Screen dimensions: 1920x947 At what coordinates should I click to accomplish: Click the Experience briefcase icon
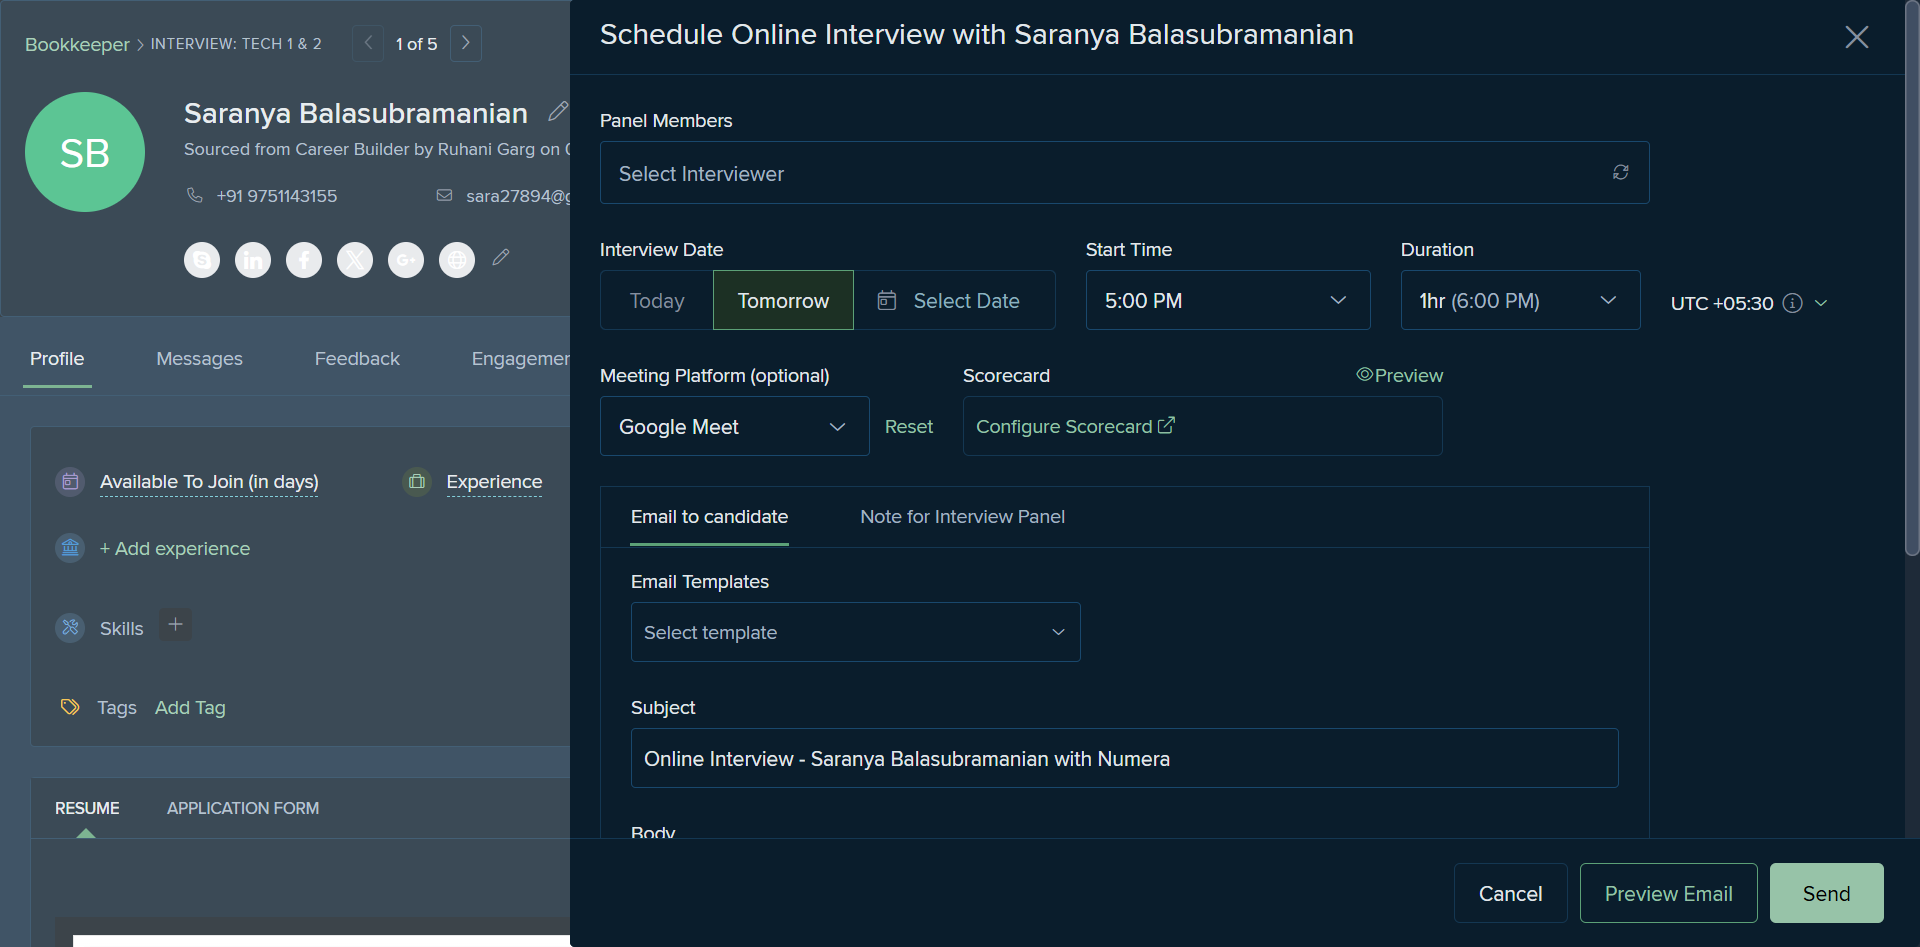[x=417, y=482]
